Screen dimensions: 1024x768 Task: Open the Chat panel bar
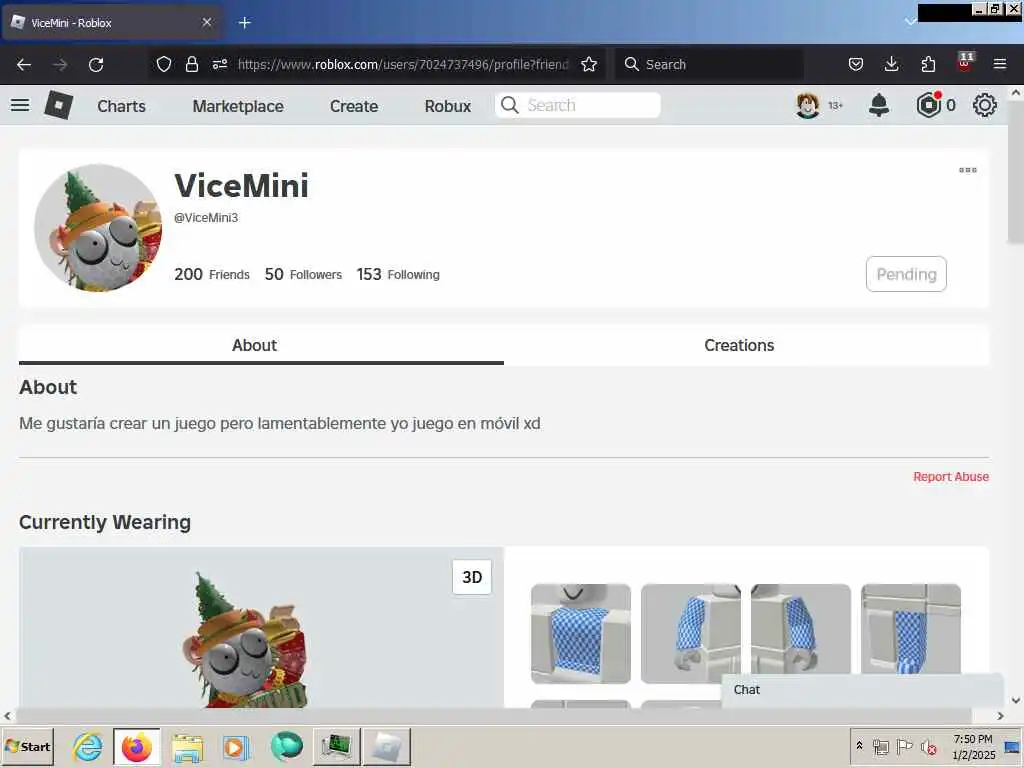[x=862, y=690]
